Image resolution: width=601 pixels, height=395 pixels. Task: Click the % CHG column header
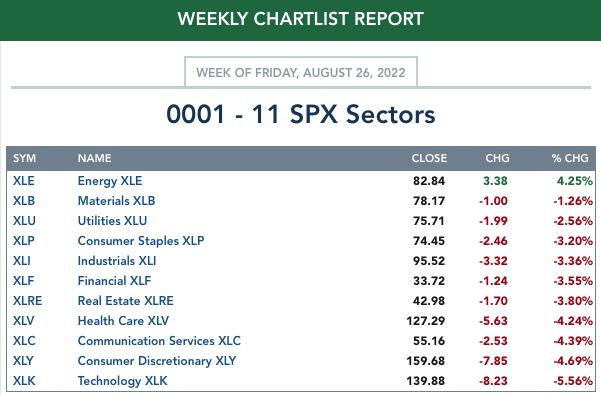[570, 158]
